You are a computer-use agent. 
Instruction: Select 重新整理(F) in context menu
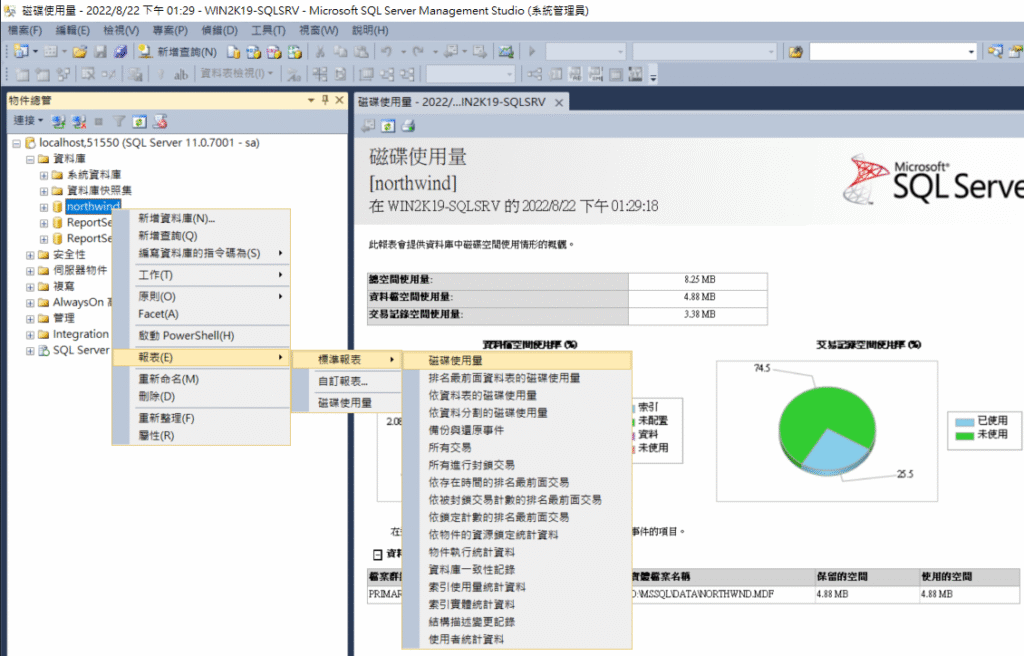[x=201, y=418]
